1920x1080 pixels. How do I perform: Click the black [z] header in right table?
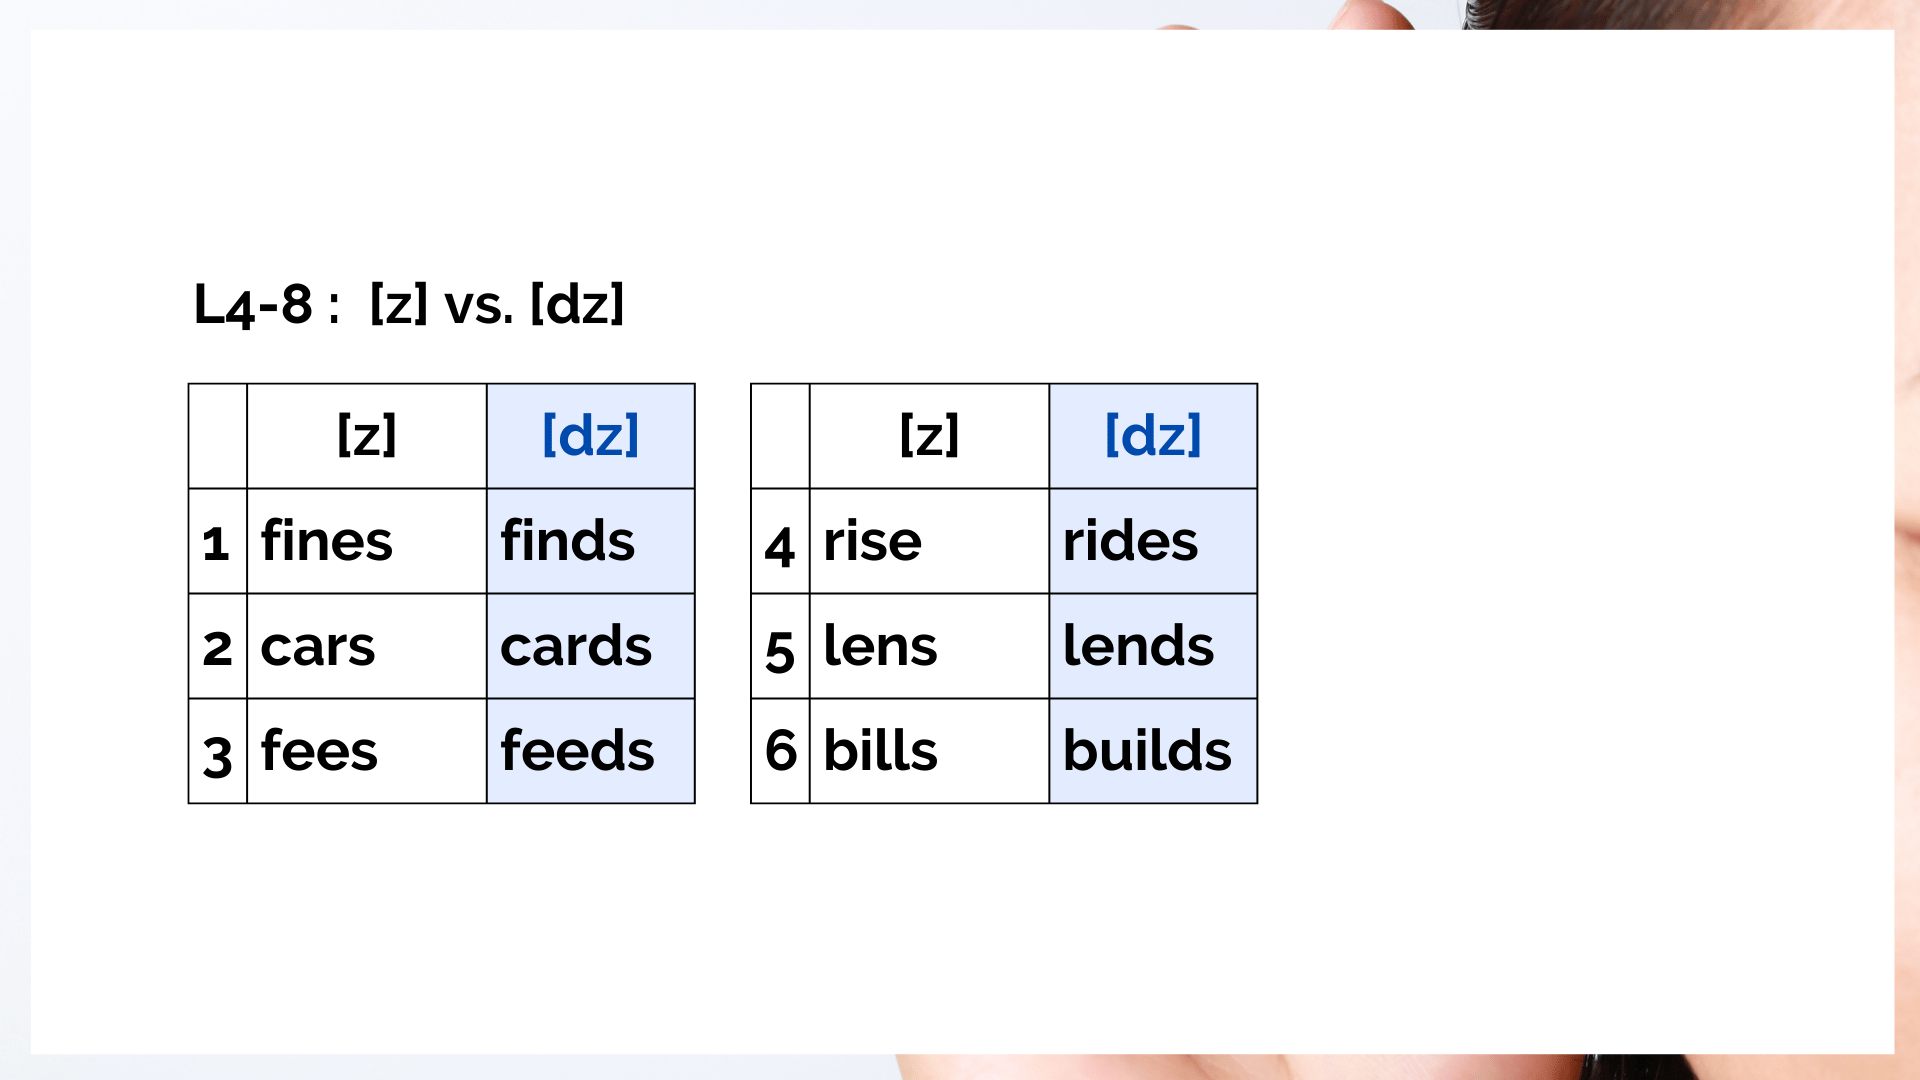[x=930, y=436]
